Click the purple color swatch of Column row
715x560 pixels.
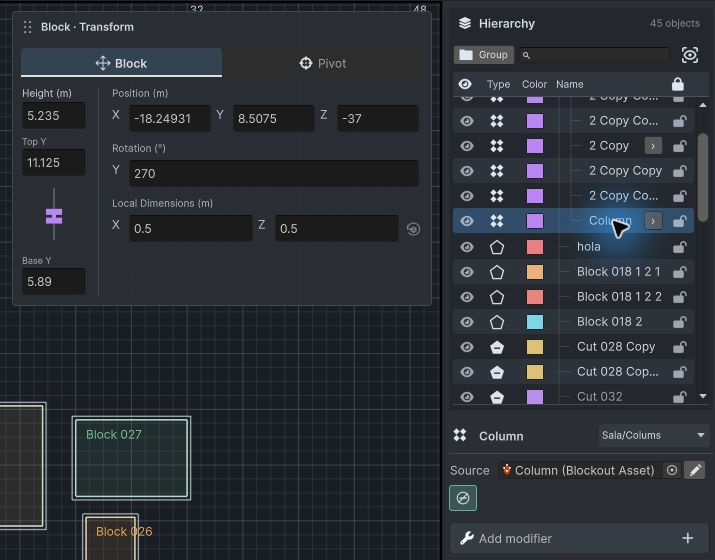(x=535, y=221)
